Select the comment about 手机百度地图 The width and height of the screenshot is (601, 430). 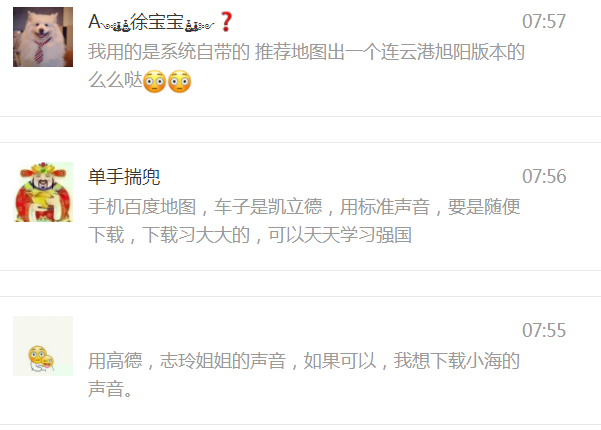coord(304,221)
